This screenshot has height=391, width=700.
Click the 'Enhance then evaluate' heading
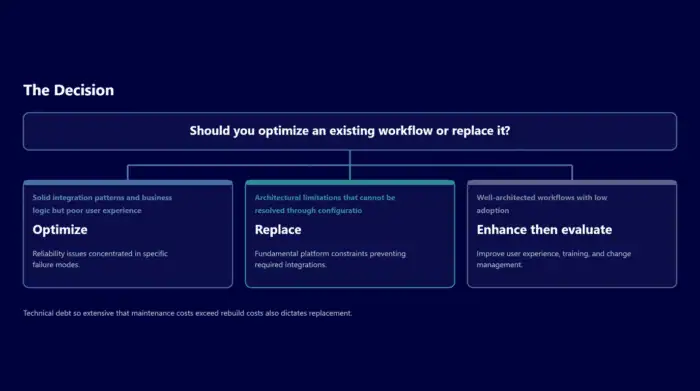pos(544,229)
